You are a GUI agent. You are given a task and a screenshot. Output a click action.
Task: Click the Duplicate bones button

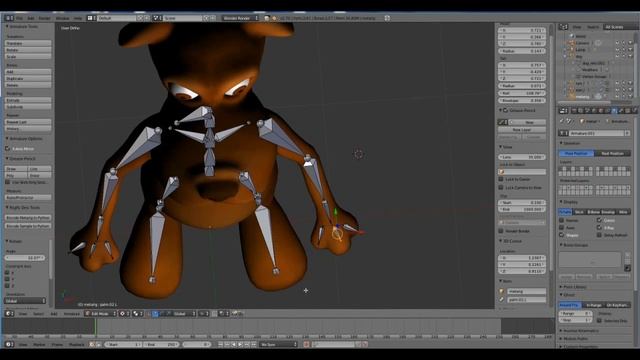click(28, 78)
